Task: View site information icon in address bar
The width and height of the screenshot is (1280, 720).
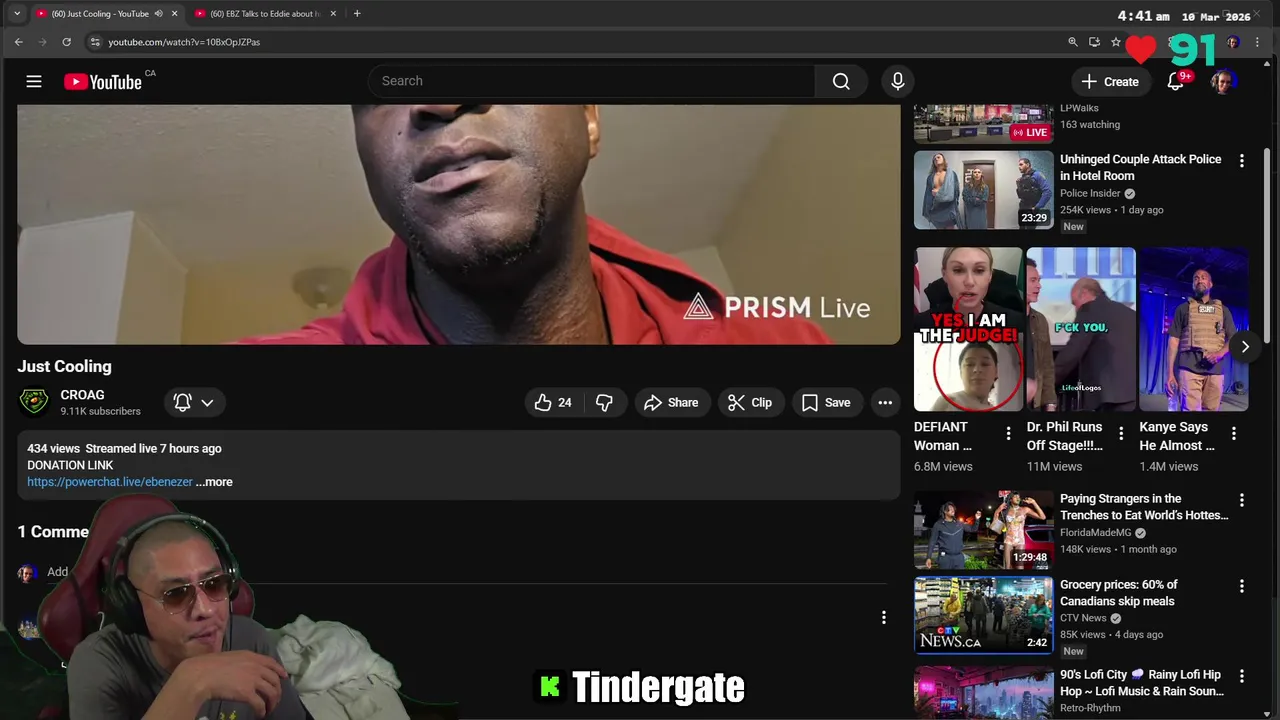Action: [x=95, y=42]
